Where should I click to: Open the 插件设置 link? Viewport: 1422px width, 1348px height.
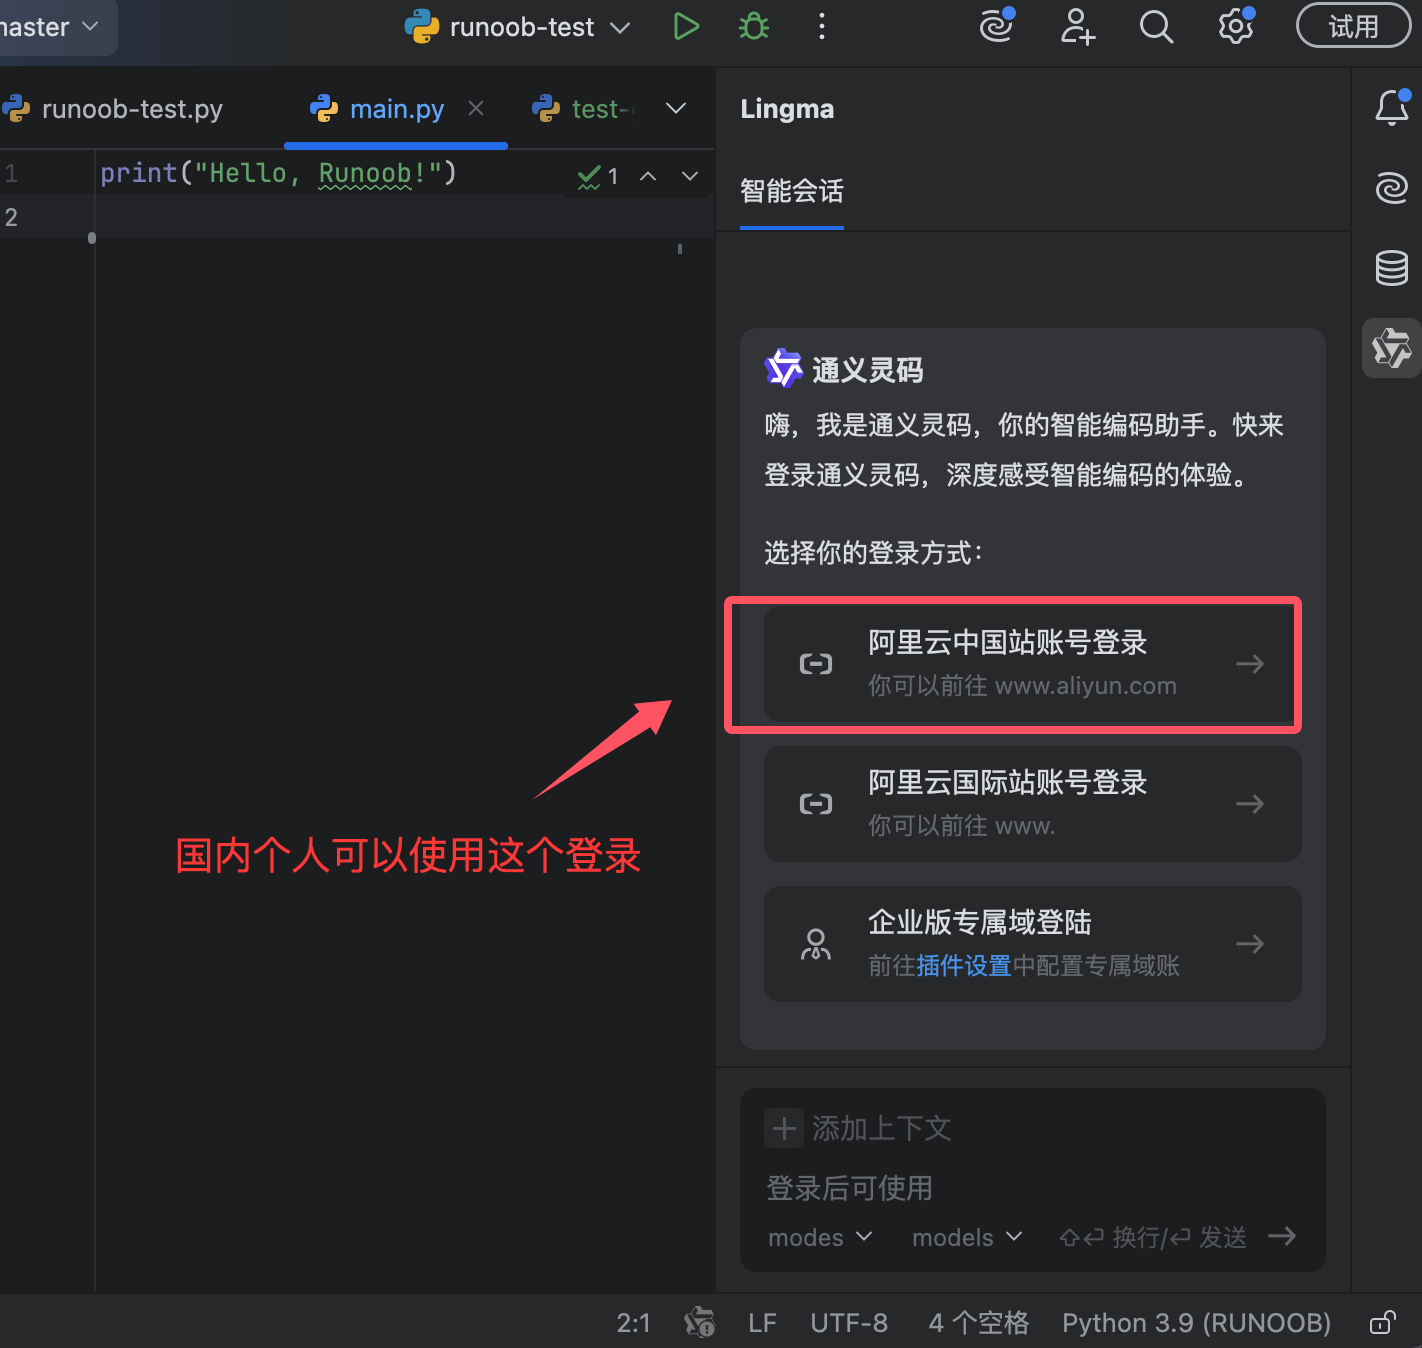(x=964, y=966)
